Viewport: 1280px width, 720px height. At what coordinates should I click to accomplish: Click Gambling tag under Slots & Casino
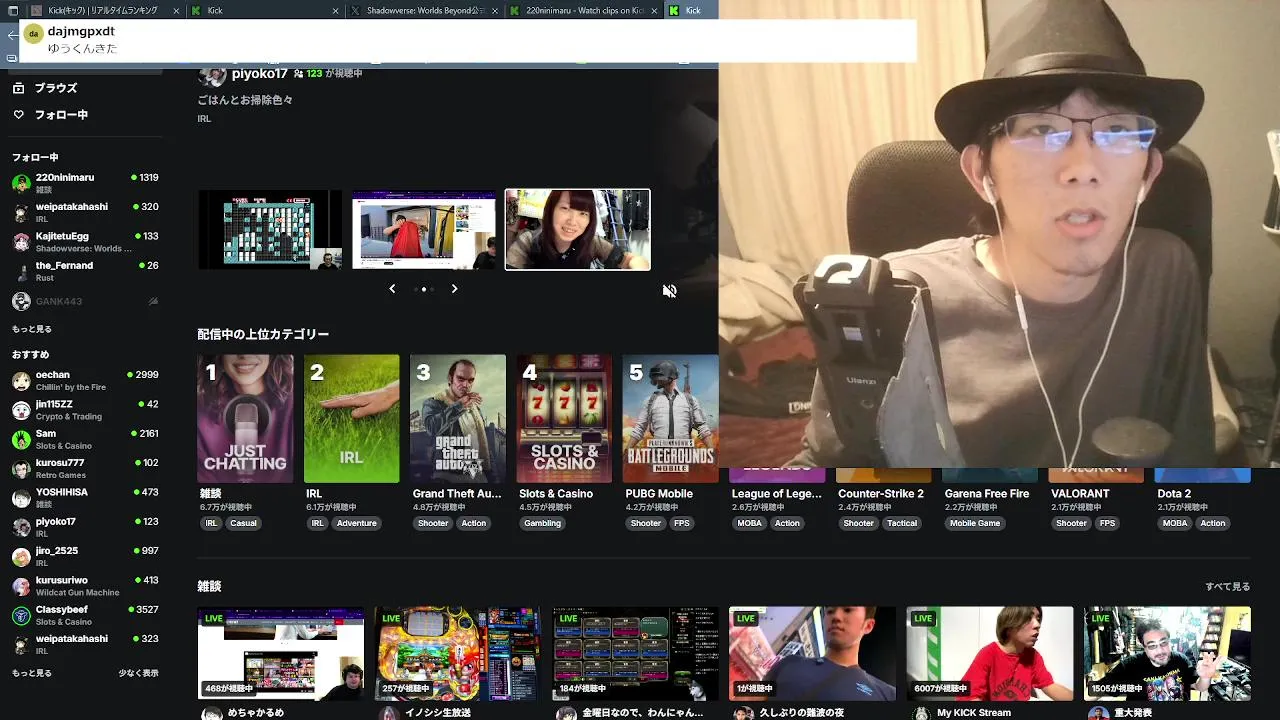pyautogui.click(x=542, y=523)
